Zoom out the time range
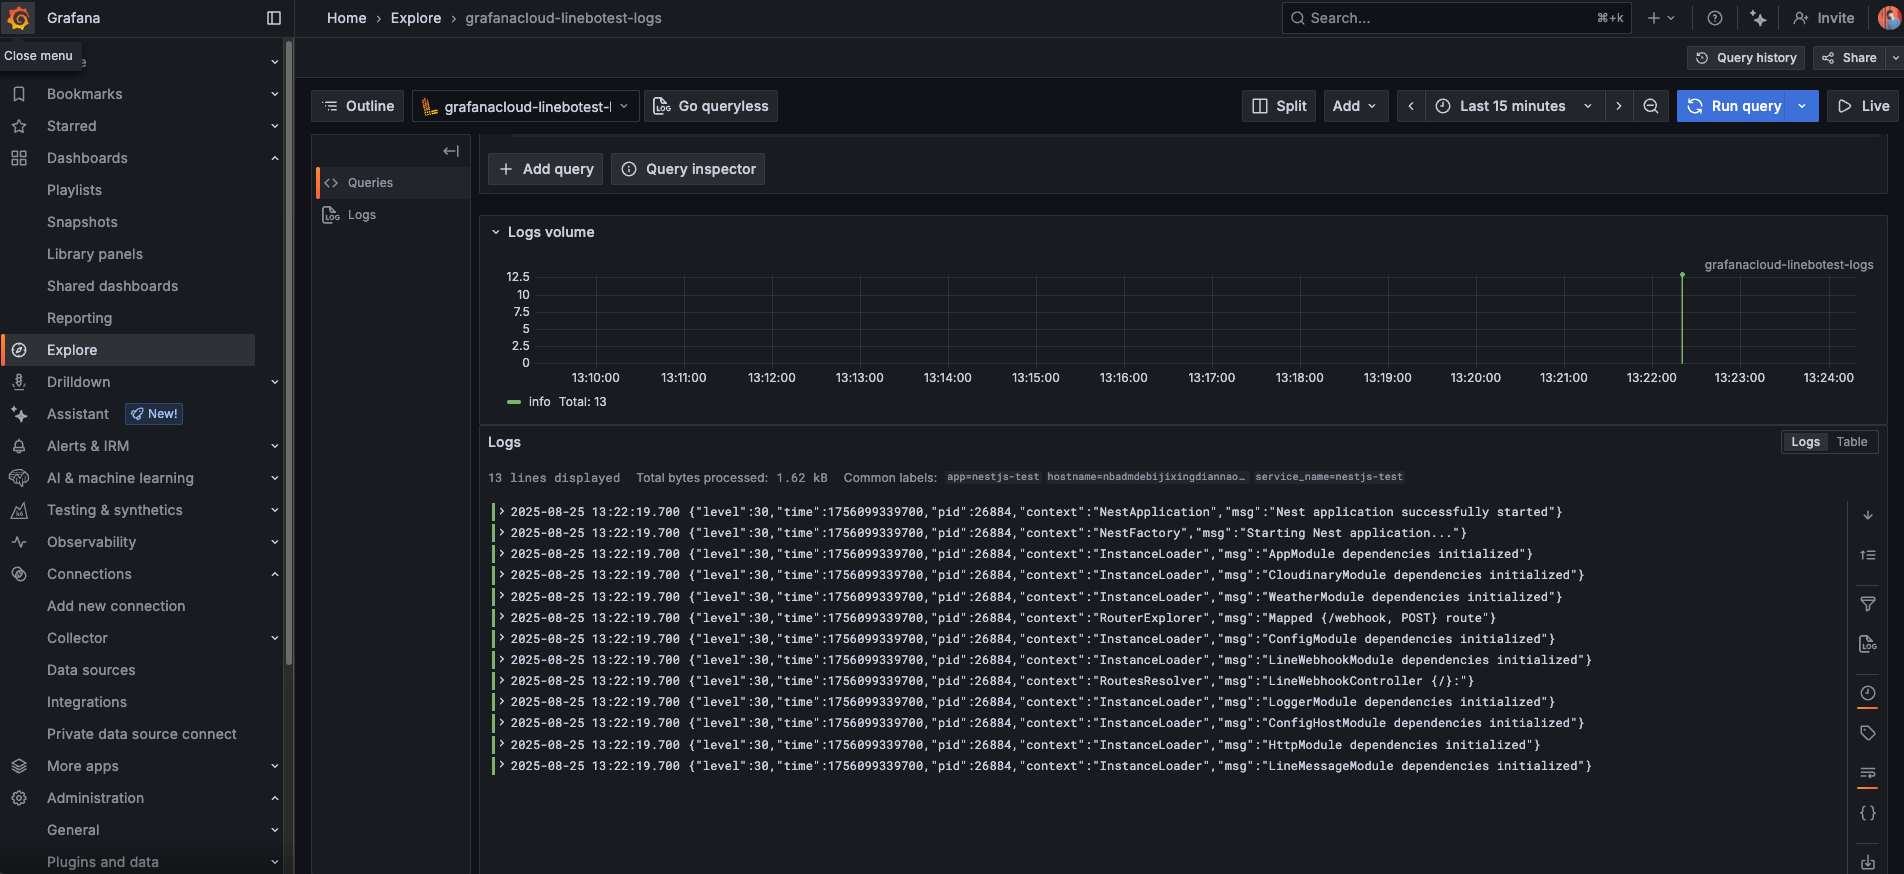 point(1651,106)
